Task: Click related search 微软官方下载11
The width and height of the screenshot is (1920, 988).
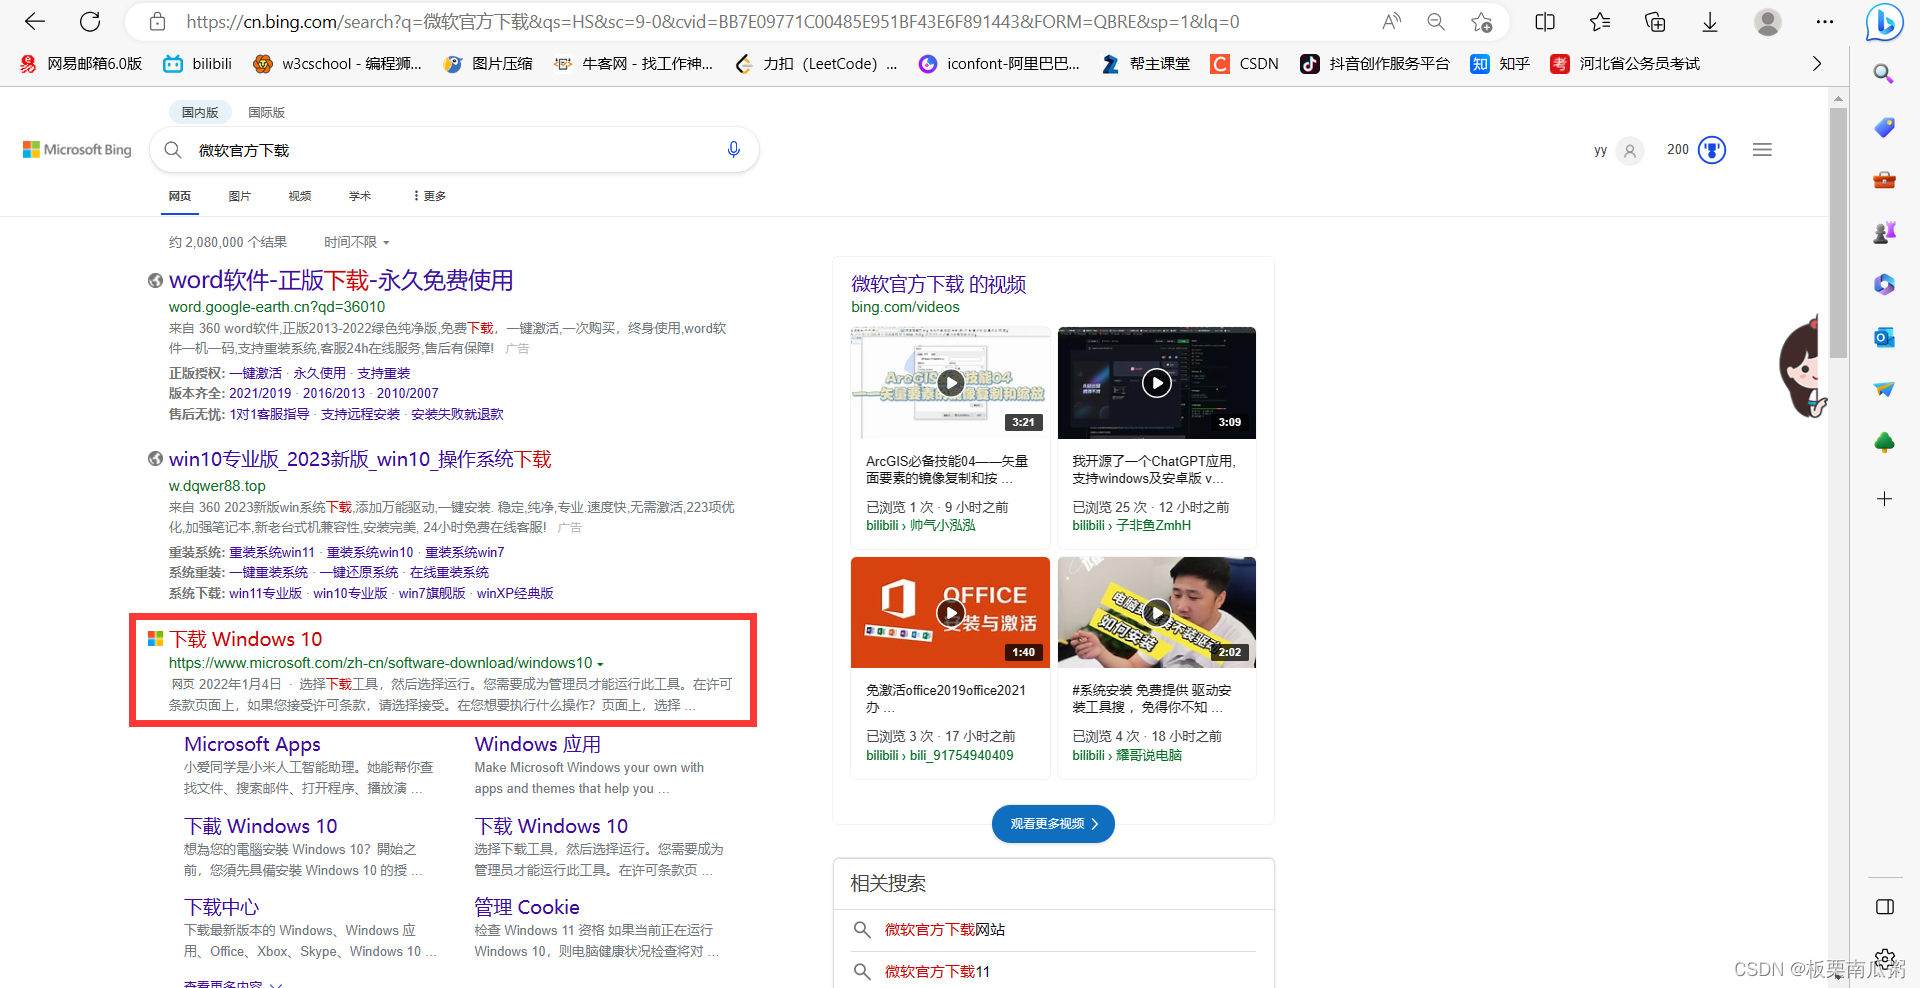Action: click(x=937, y=972)
